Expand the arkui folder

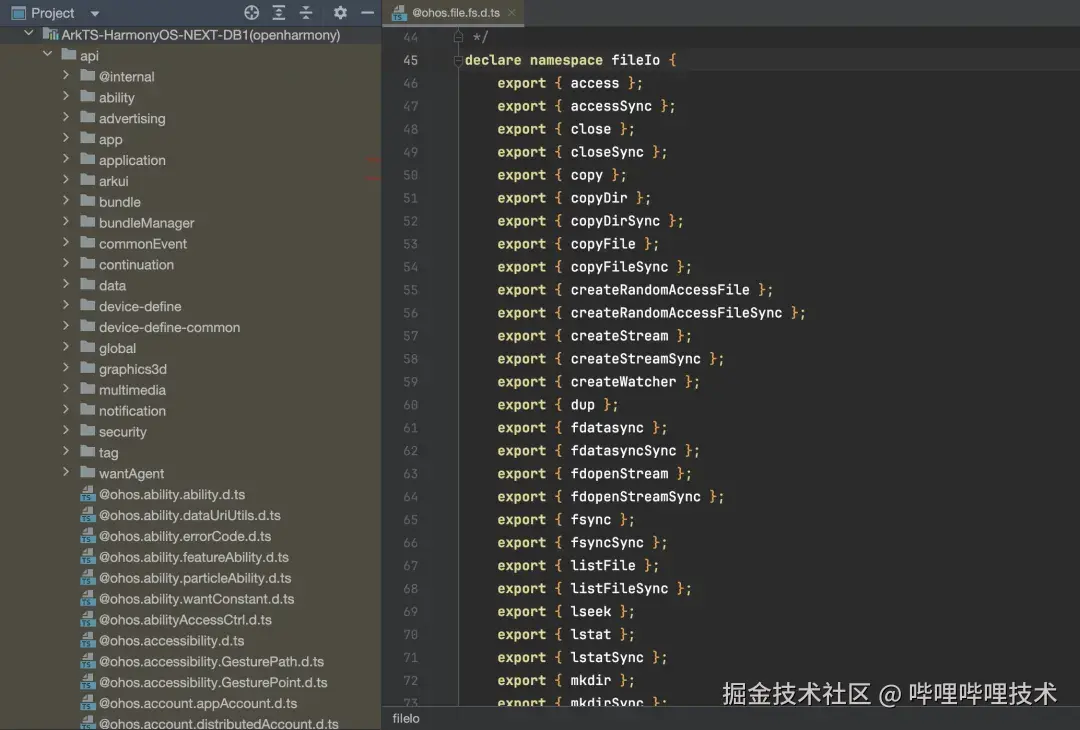click(66, 179)
